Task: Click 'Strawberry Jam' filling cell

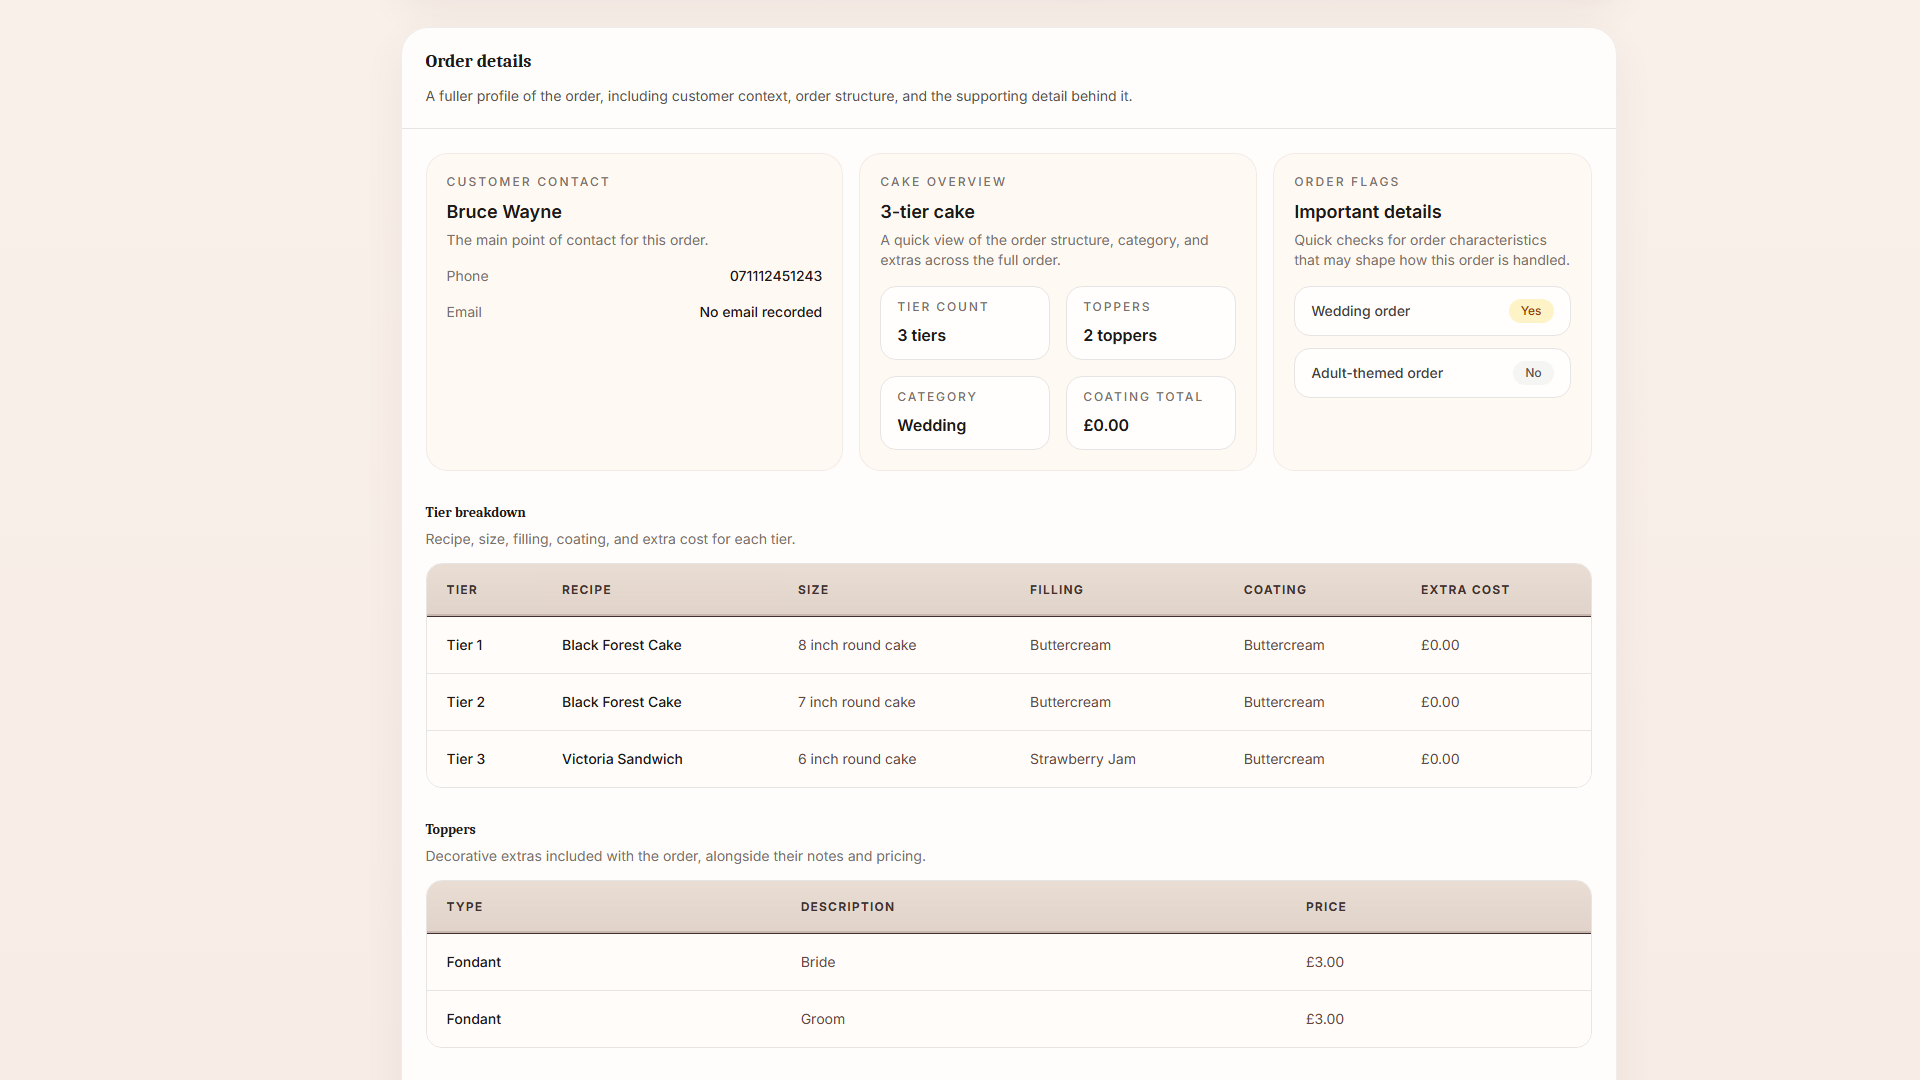Action: pyautogui.click(x=1082, y=759)
